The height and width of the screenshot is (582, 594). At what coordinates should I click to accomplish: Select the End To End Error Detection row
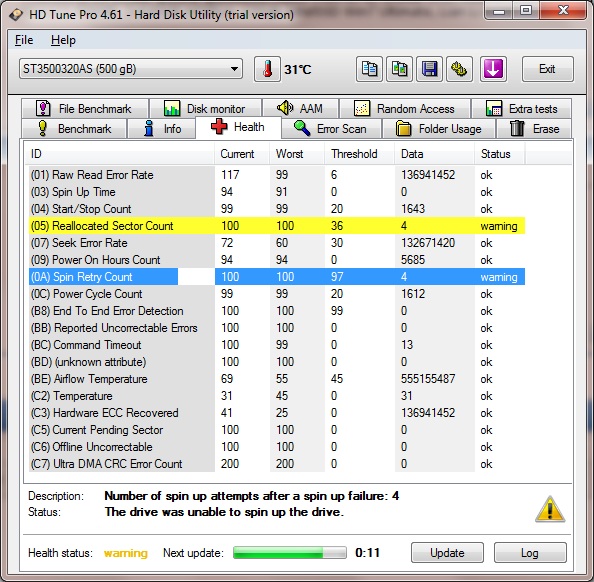coord(277,311)
